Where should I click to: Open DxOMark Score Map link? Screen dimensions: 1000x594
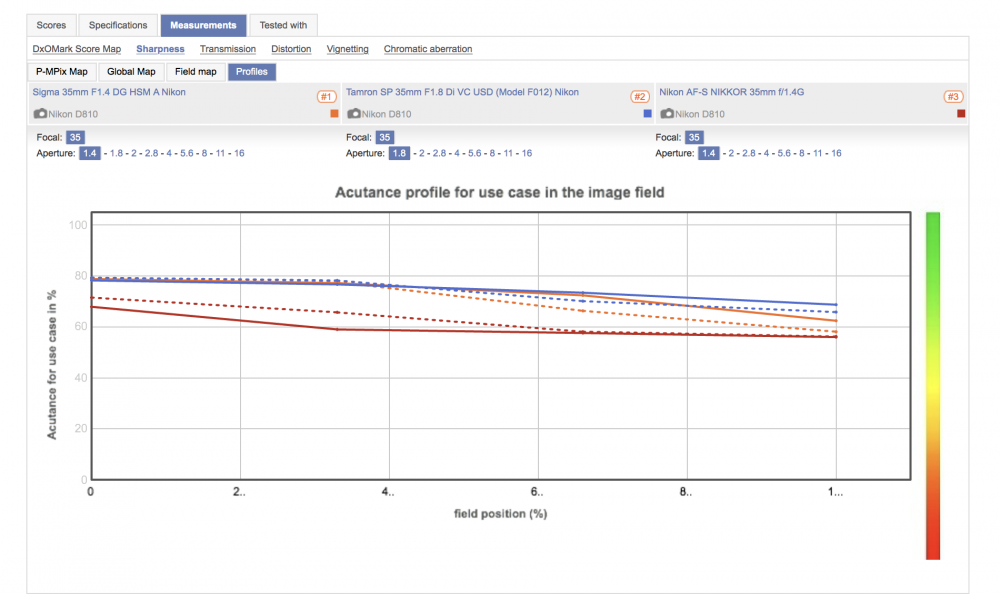pos(77,48)
